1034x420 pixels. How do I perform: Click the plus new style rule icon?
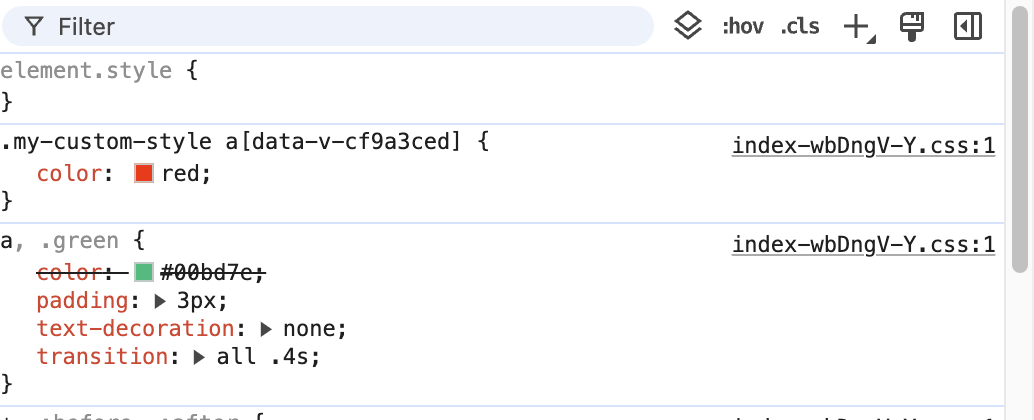(x=856, y=27)
